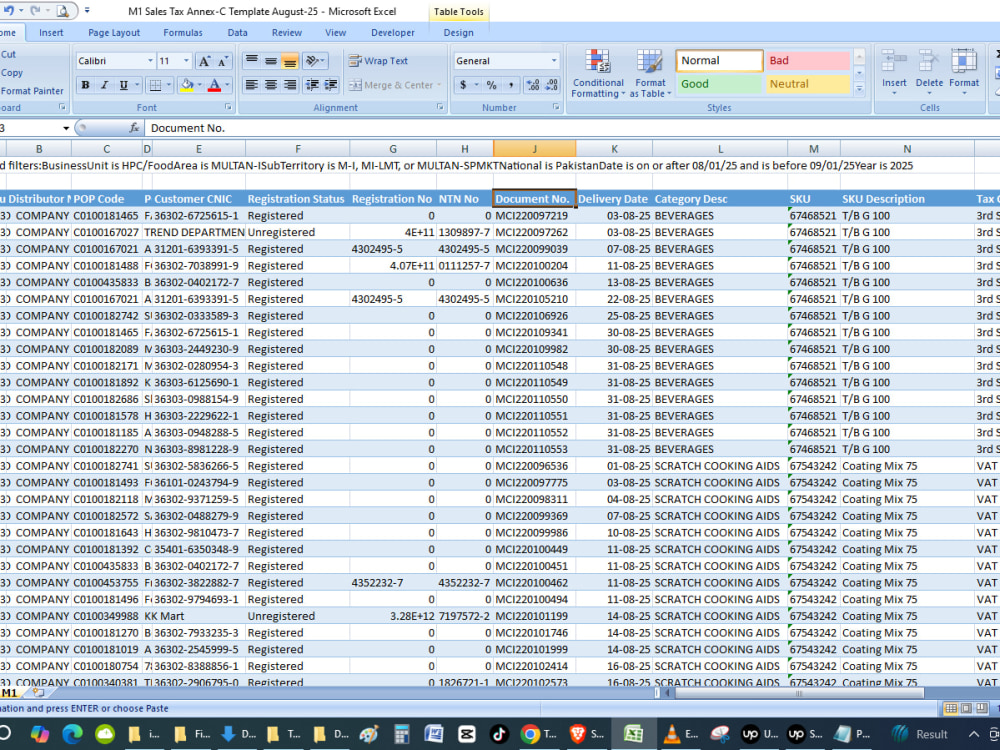Apply Normal cell style
The width and height of the screenshot is (1000, 750).
click(719, 61)
